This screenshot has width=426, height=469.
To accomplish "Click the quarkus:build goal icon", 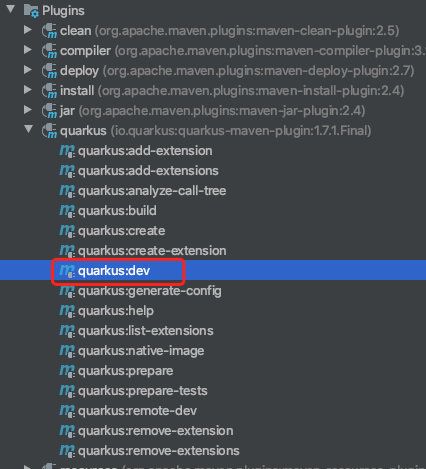I will point(67,211).
